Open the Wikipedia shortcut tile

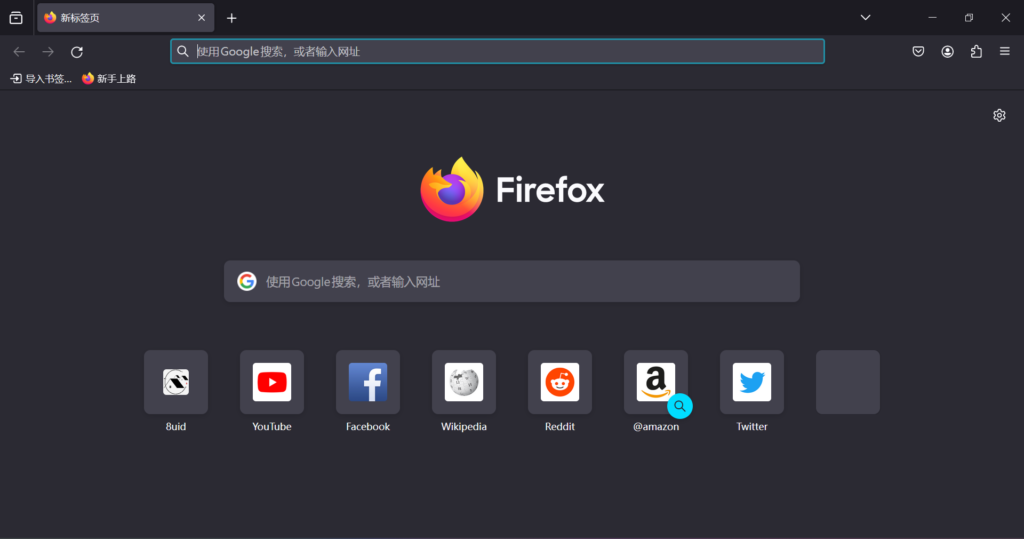(464, 382)
